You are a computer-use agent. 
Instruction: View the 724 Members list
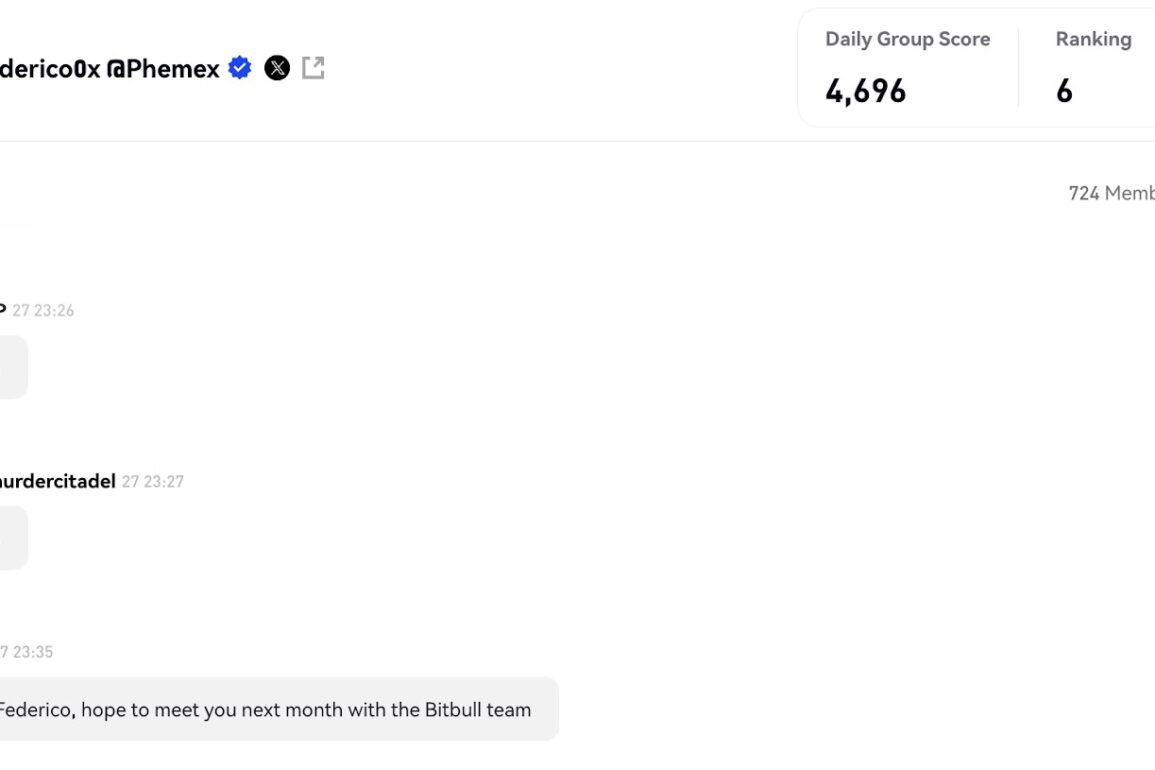[x=1112, y=193]
